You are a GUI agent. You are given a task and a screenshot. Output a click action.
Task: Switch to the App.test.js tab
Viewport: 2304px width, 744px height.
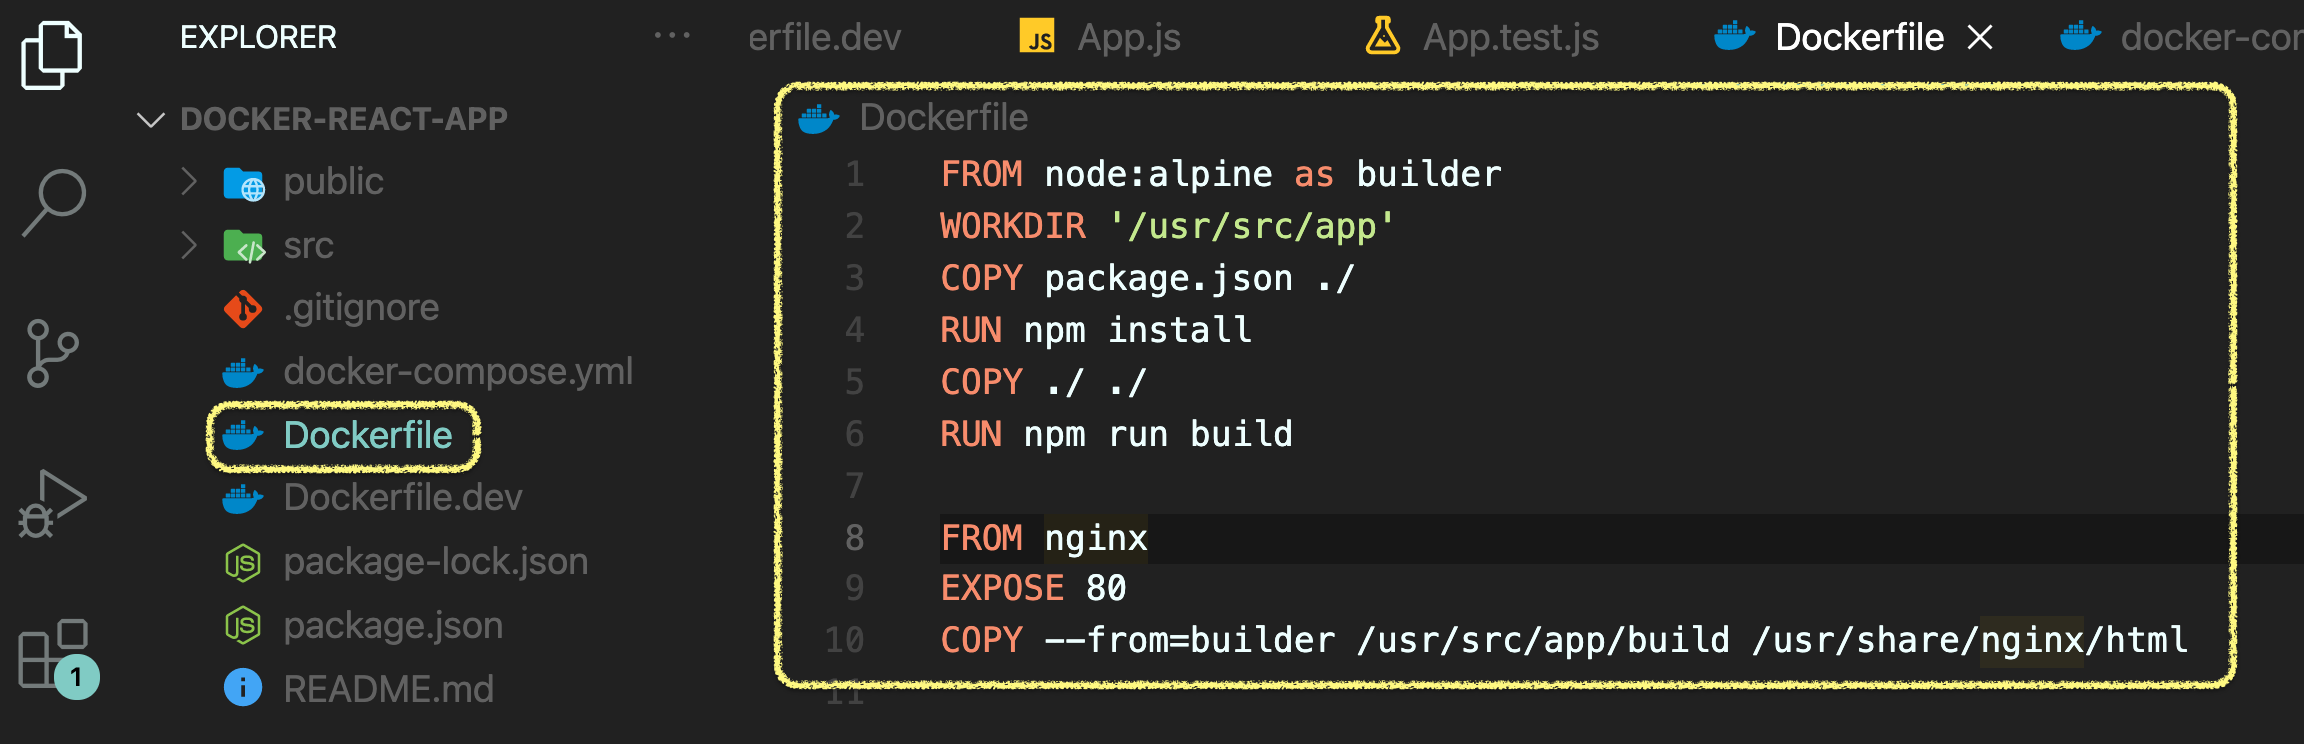tap(1511, 38)
